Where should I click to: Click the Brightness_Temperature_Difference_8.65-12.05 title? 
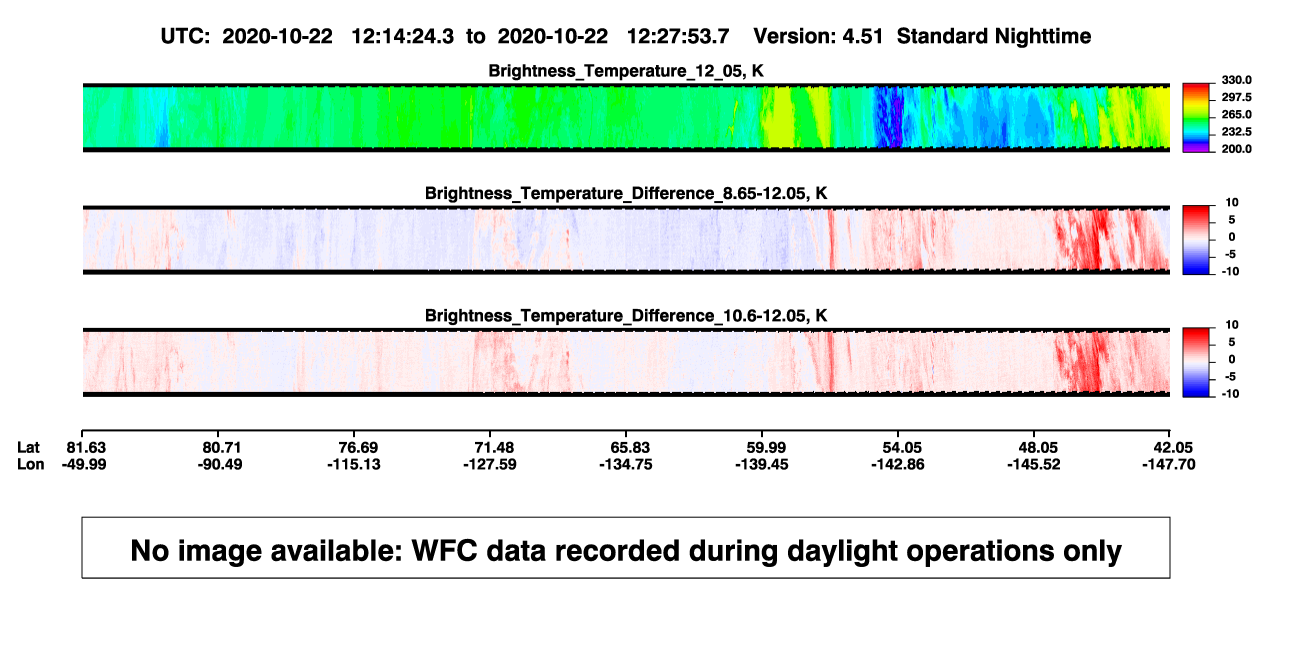coord(626,193)
